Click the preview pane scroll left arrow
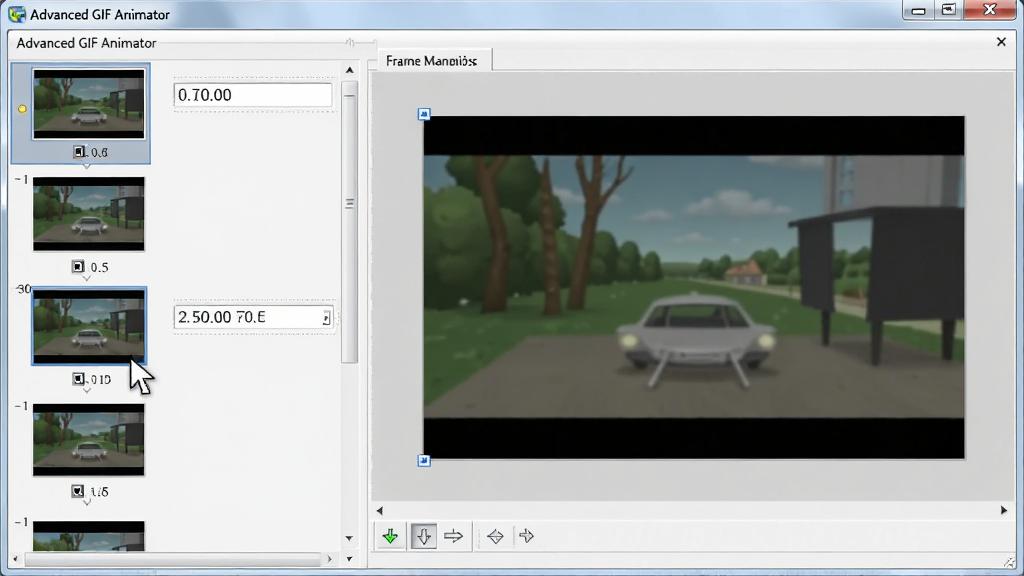1024x576 pixels. (379, 510)
